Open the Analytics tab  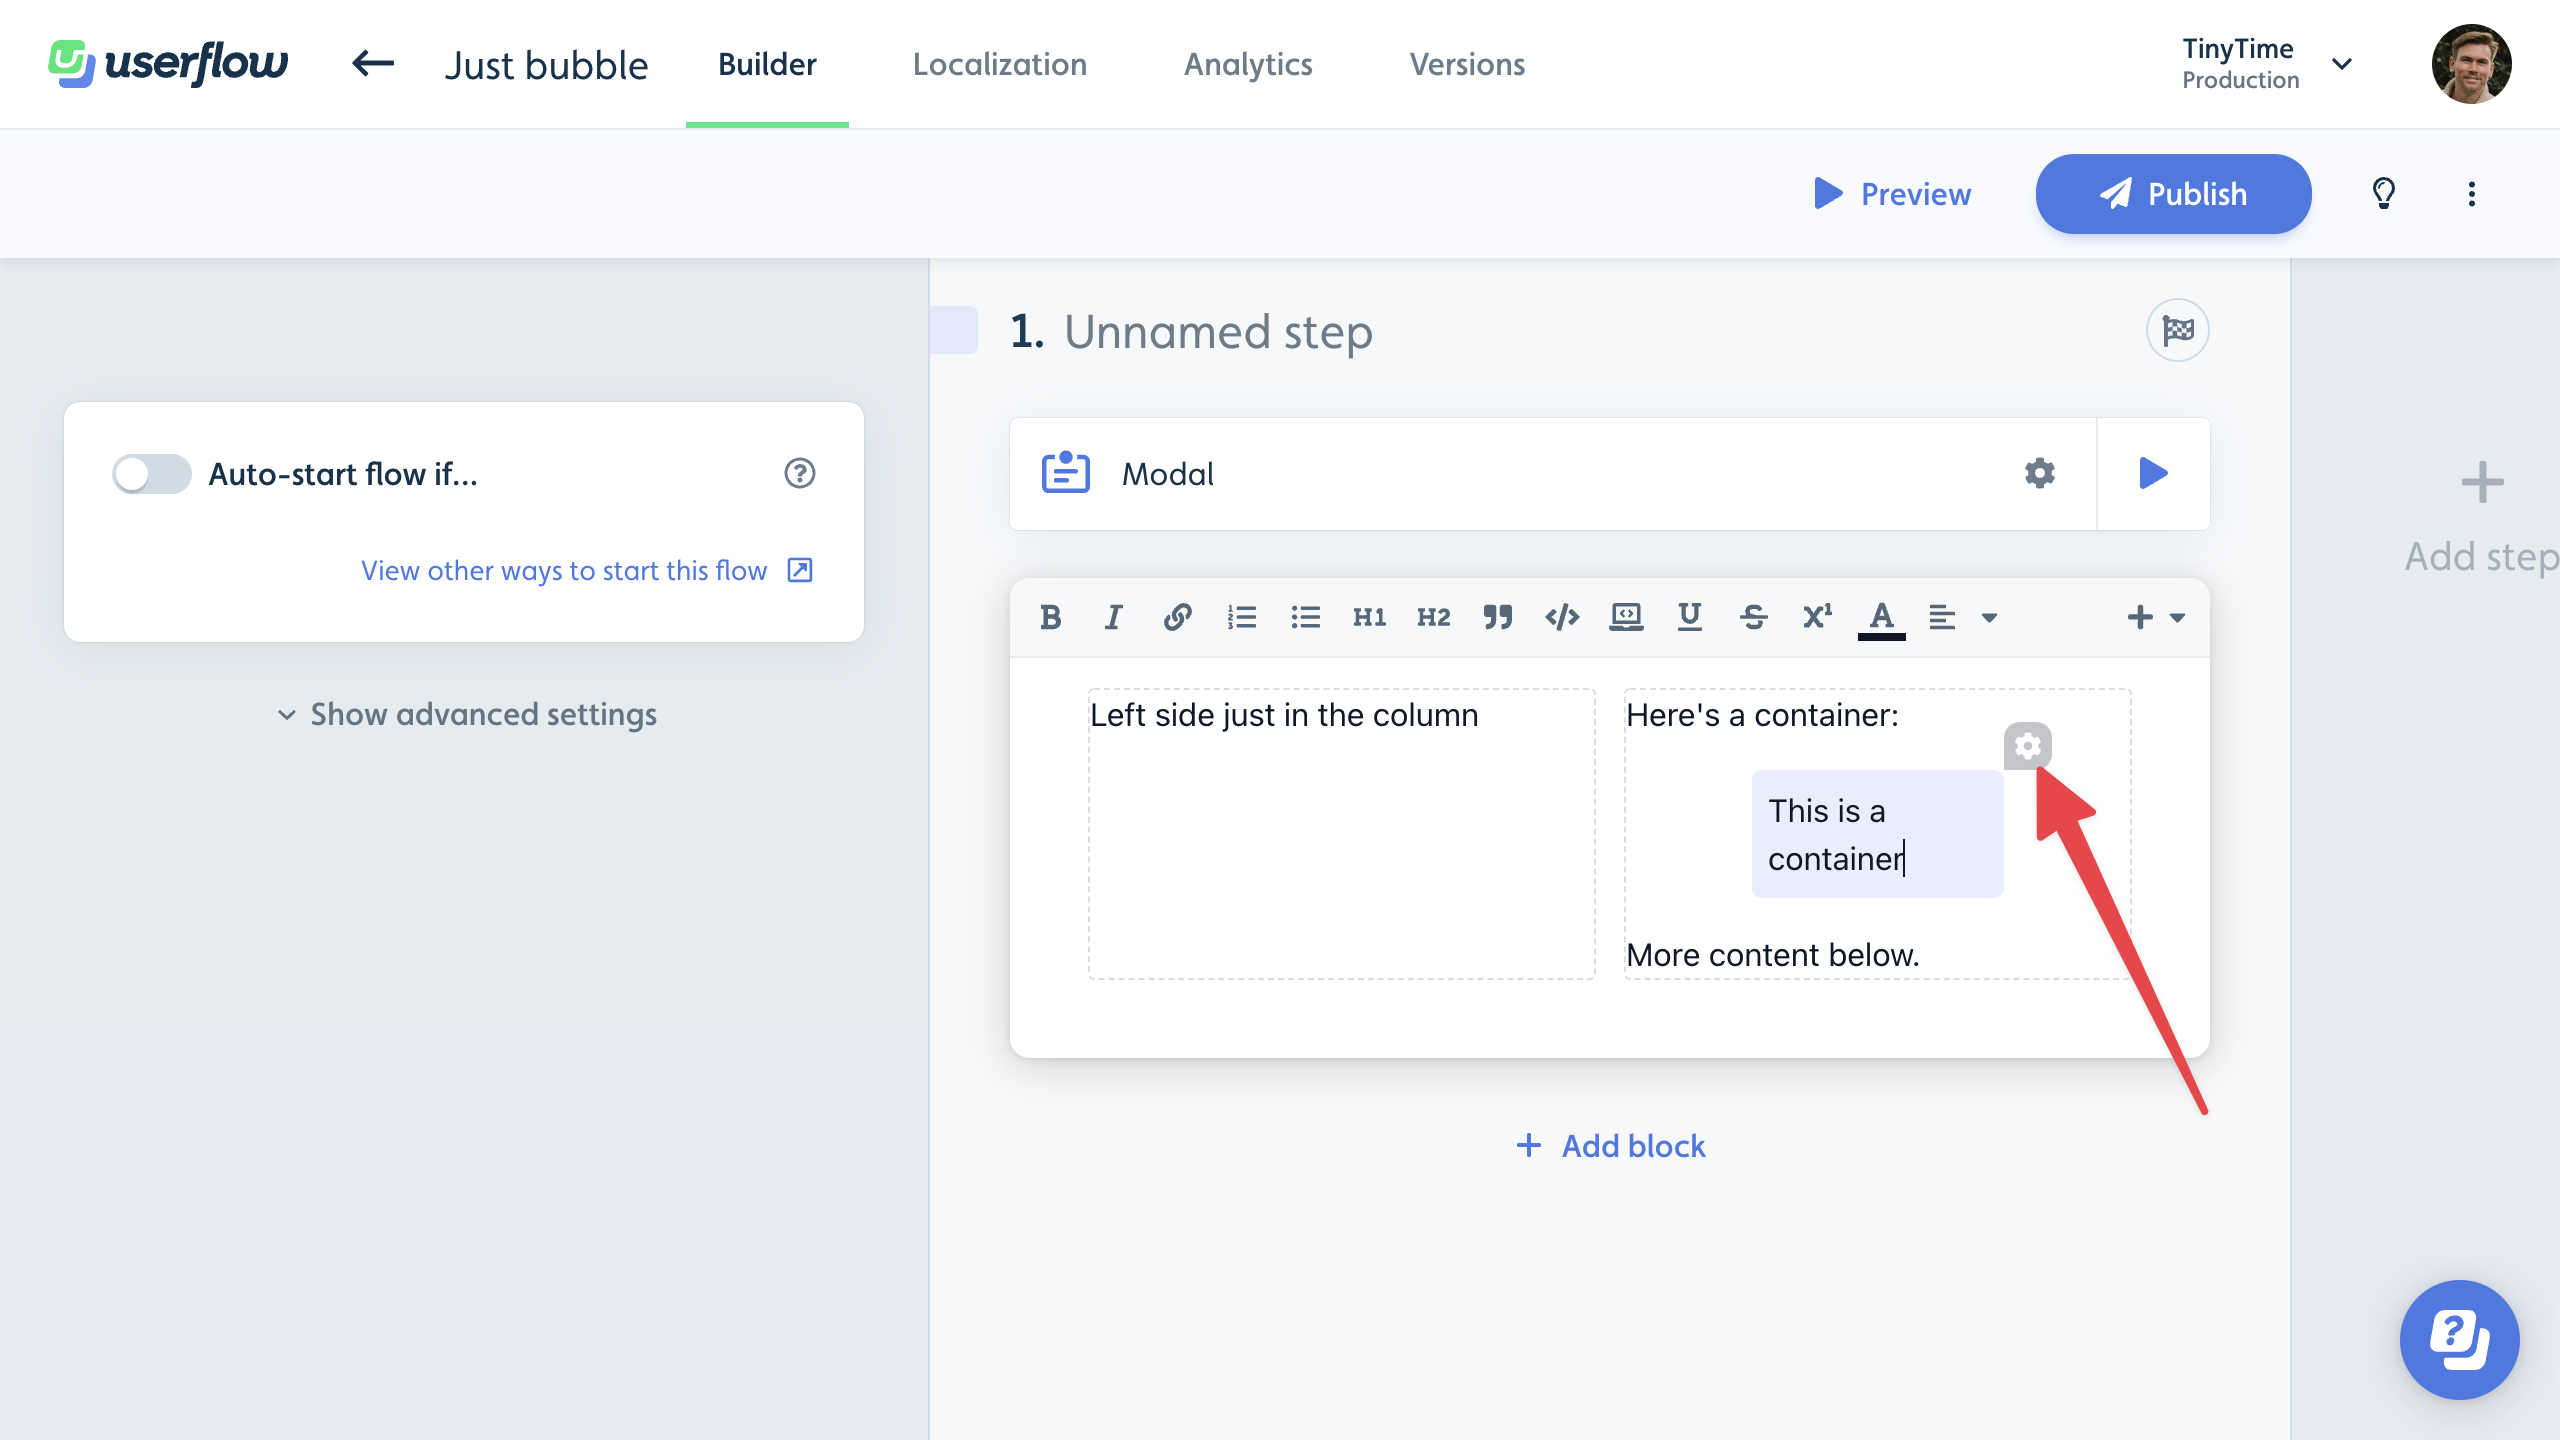1248,64
